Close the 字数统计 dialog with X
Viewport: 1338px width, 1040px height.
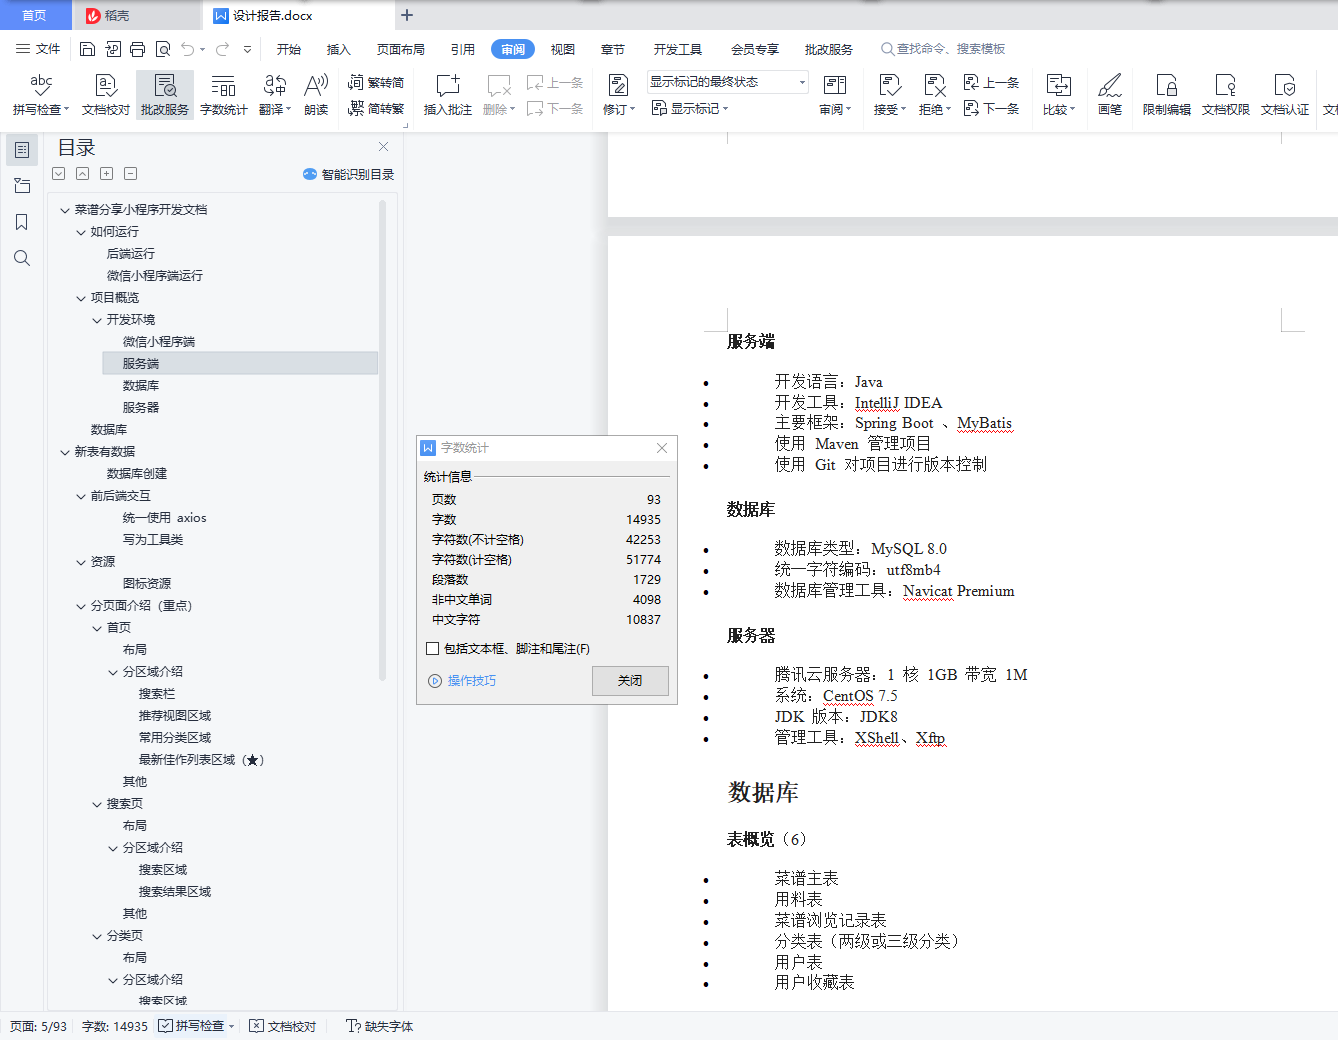tap(662, 448)
